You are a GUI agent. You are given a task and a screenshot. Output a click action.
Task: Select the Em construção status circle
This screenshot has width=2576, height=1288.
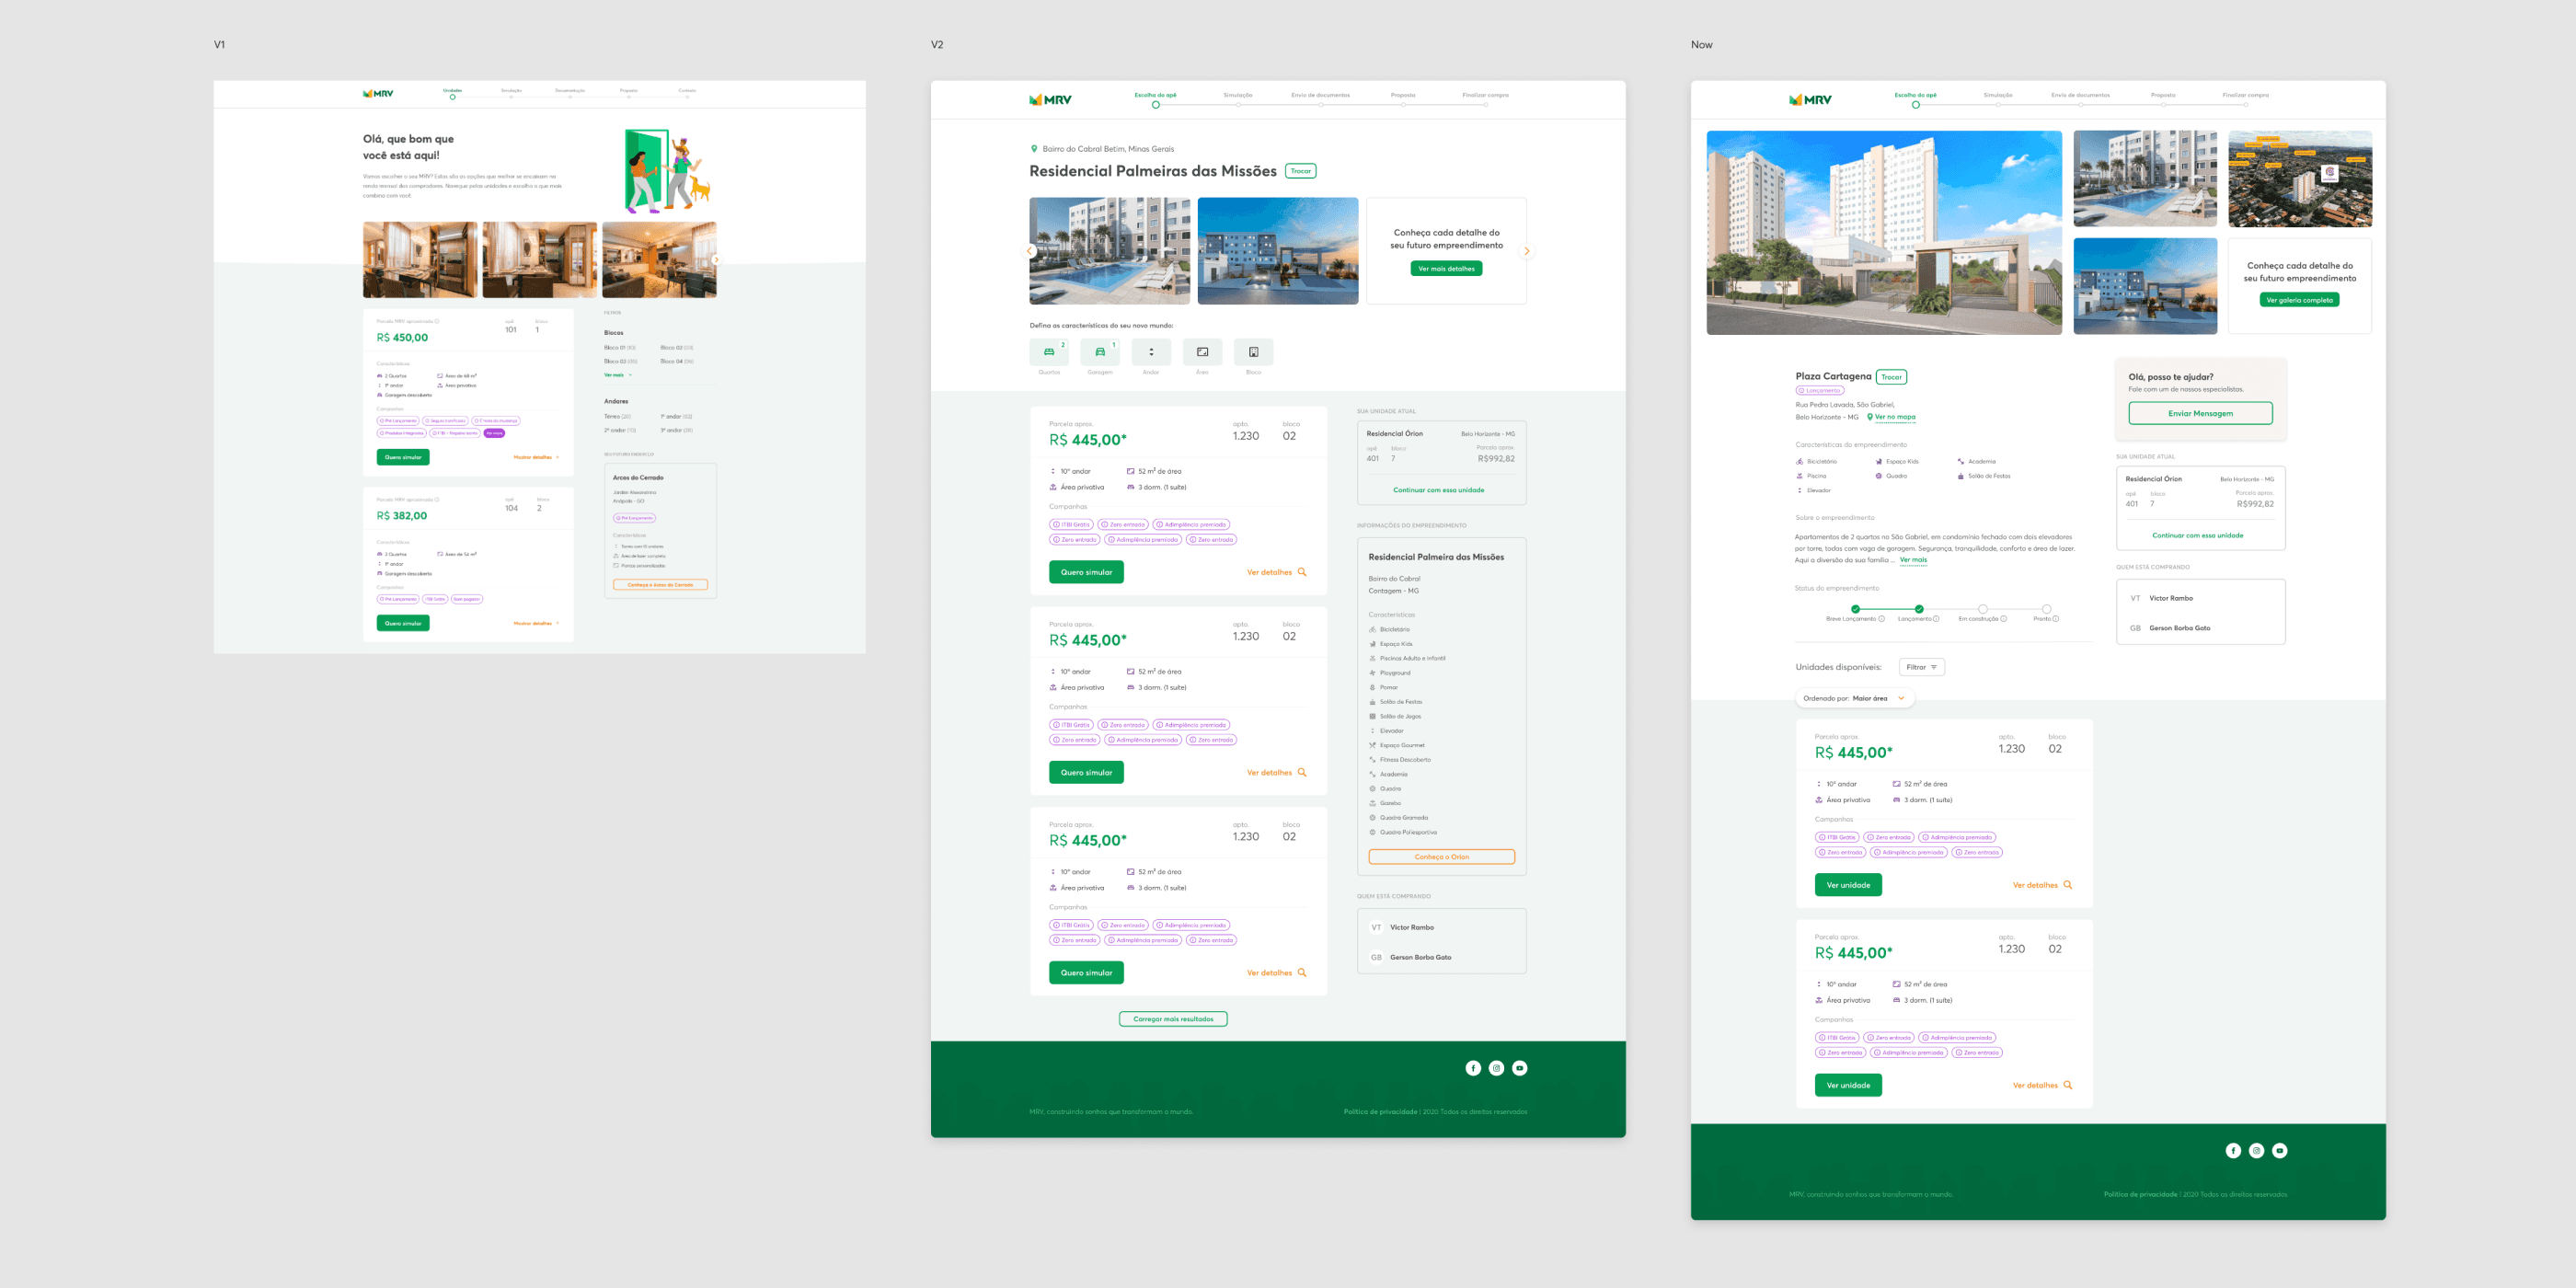click(1982, 608)
